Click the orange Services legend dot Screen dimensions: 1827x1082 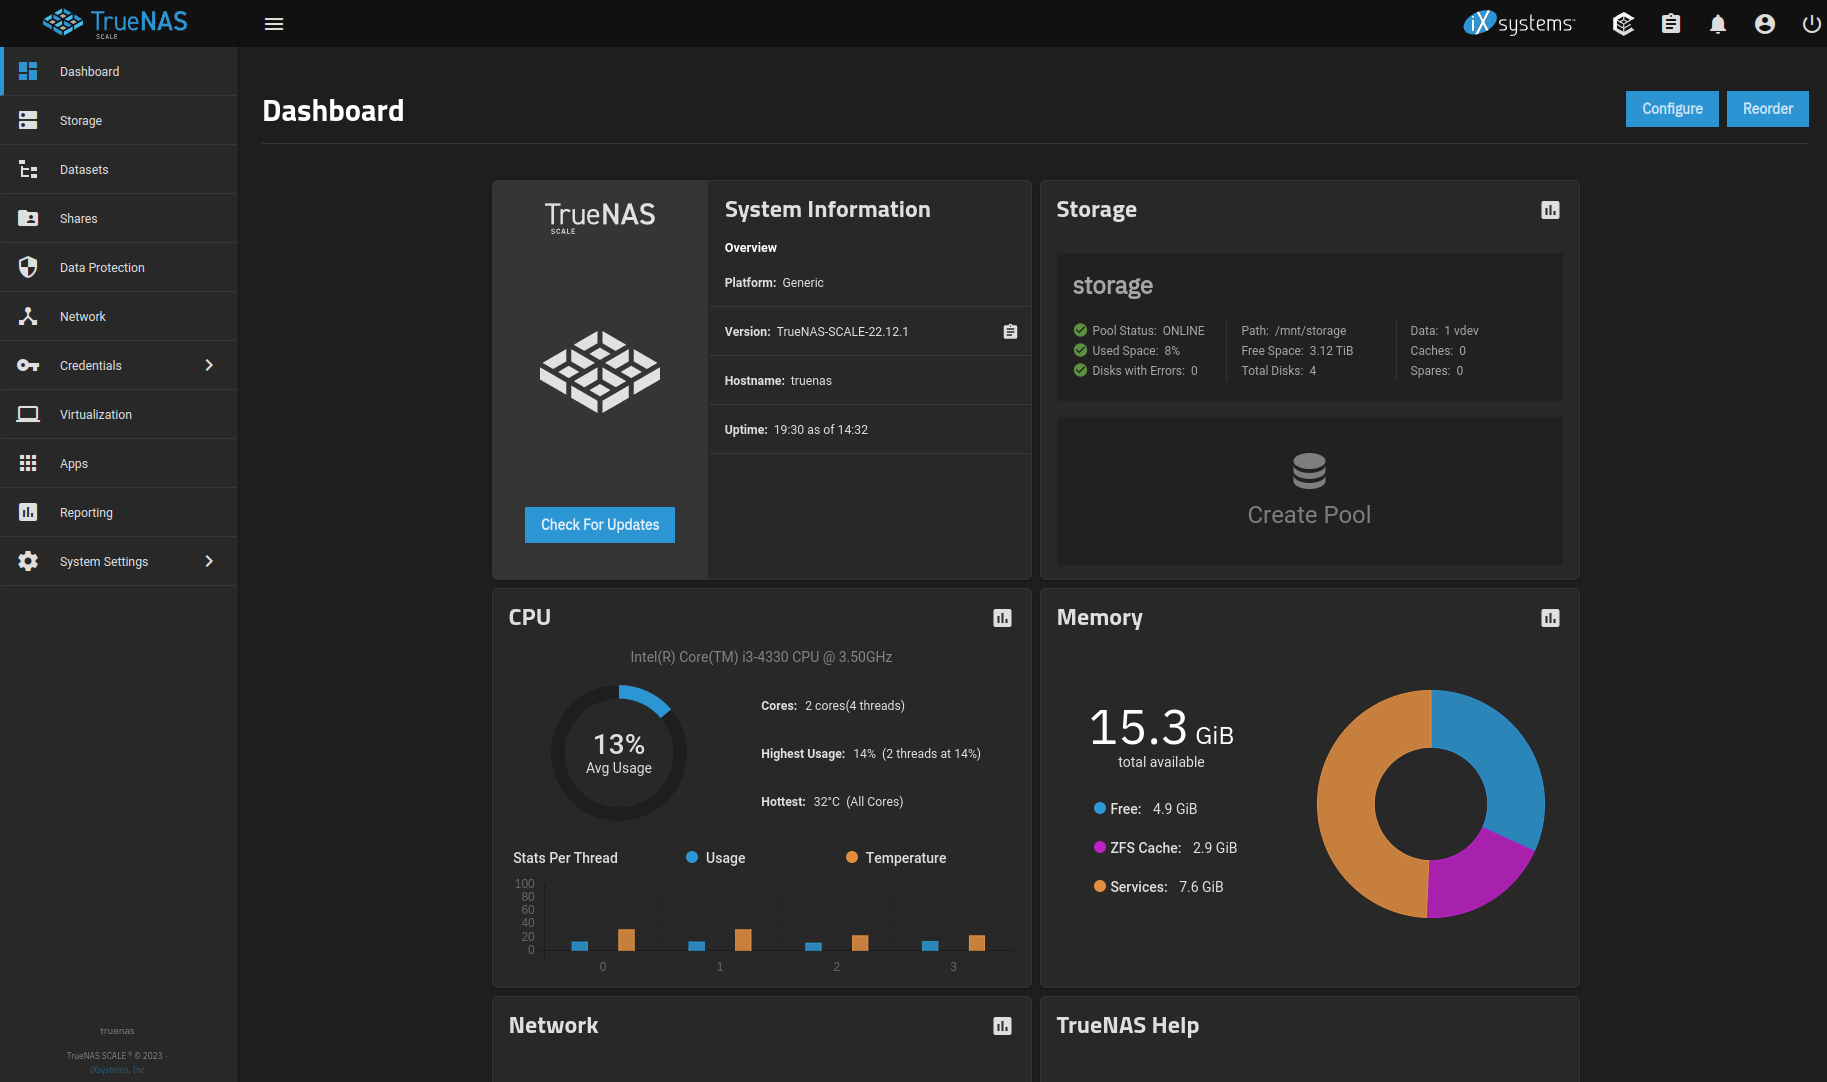pyautogui.click(x=1100, y=886)
